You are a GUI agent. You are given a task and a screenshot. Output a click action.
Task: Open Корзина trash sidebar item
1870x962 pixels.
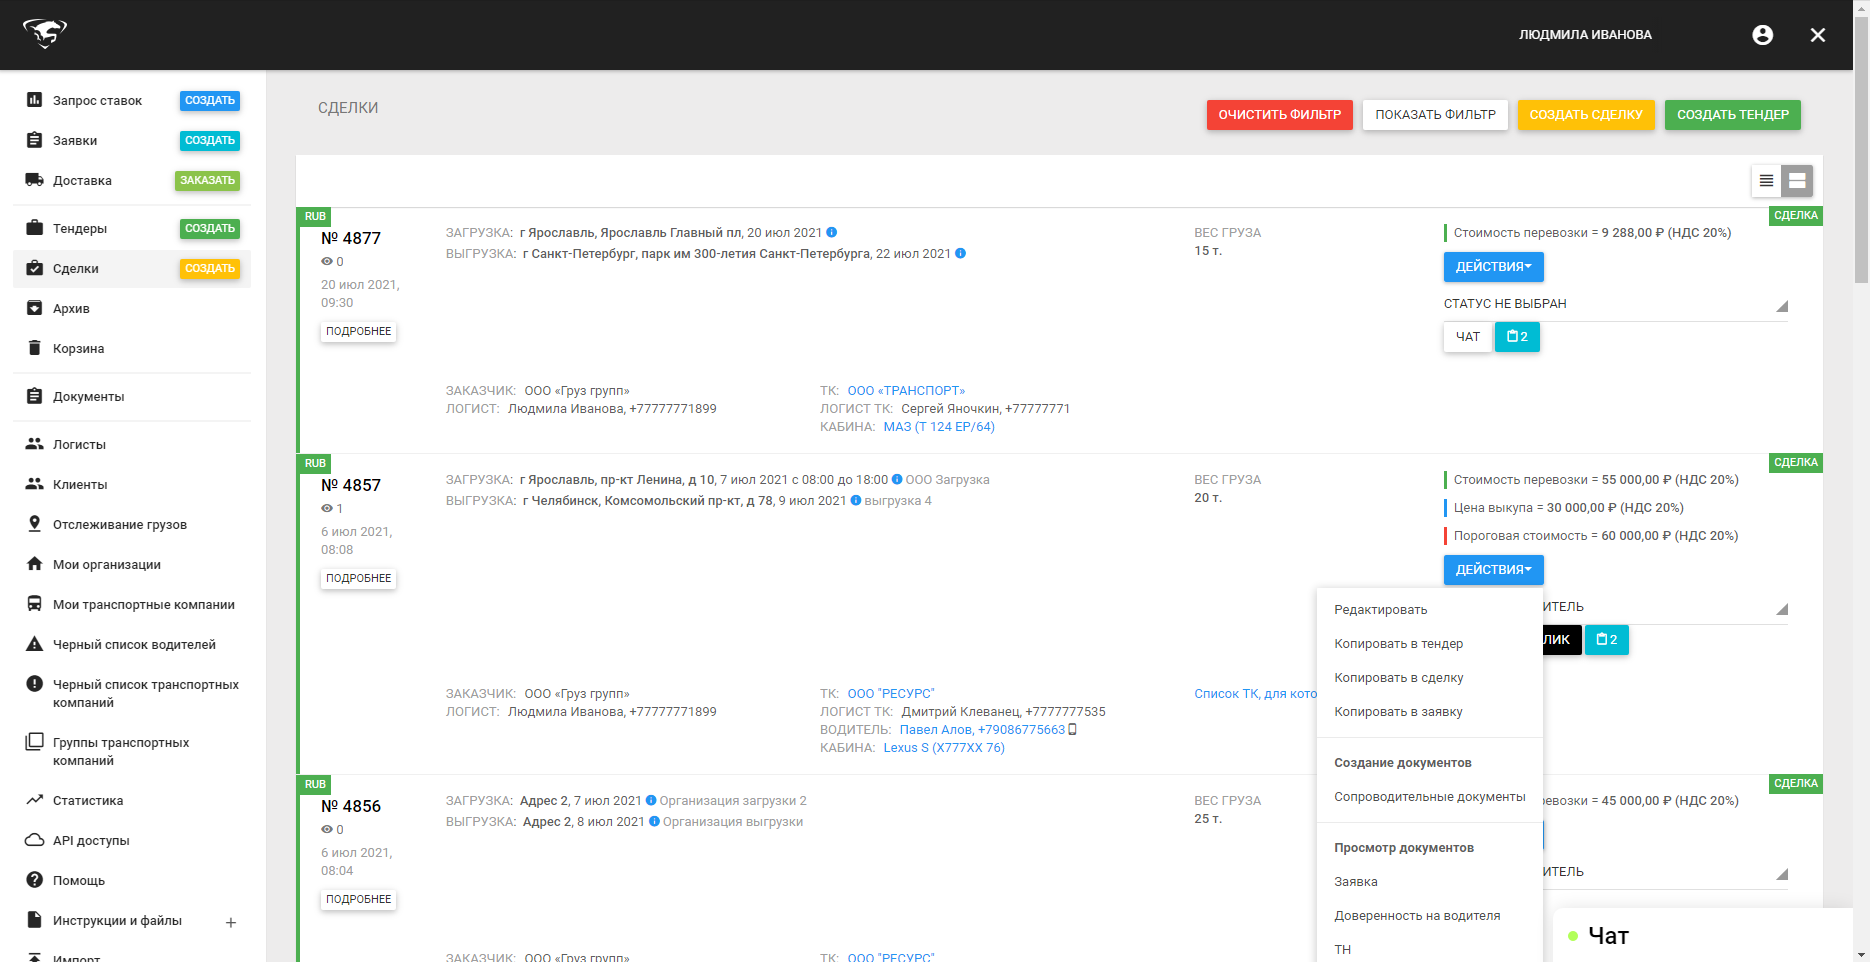(x=78, y=348)
